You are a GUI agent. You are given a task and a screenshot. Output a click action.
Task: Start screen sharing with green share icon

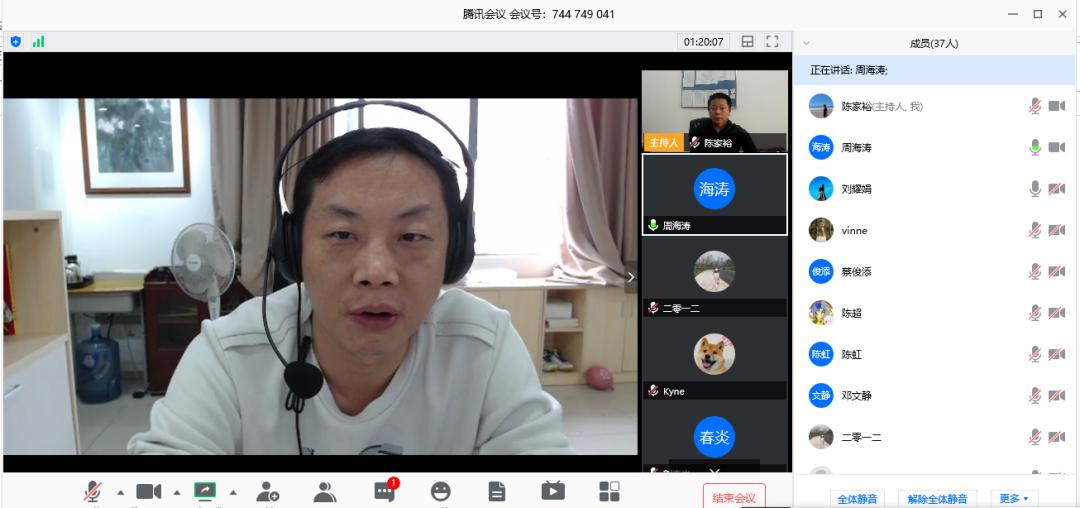point(205,491)
